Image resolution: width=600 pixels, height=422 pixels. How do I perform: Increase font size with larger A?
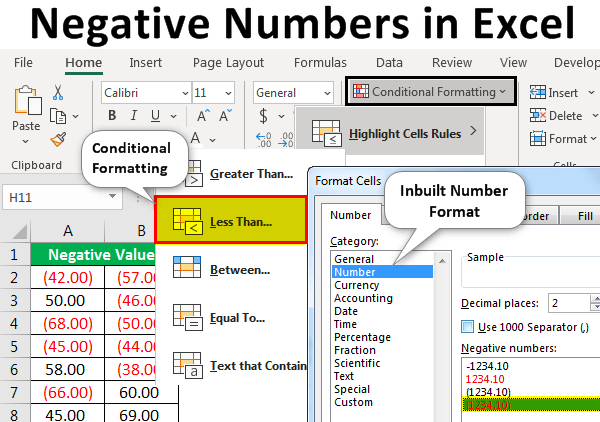point(203,115)
